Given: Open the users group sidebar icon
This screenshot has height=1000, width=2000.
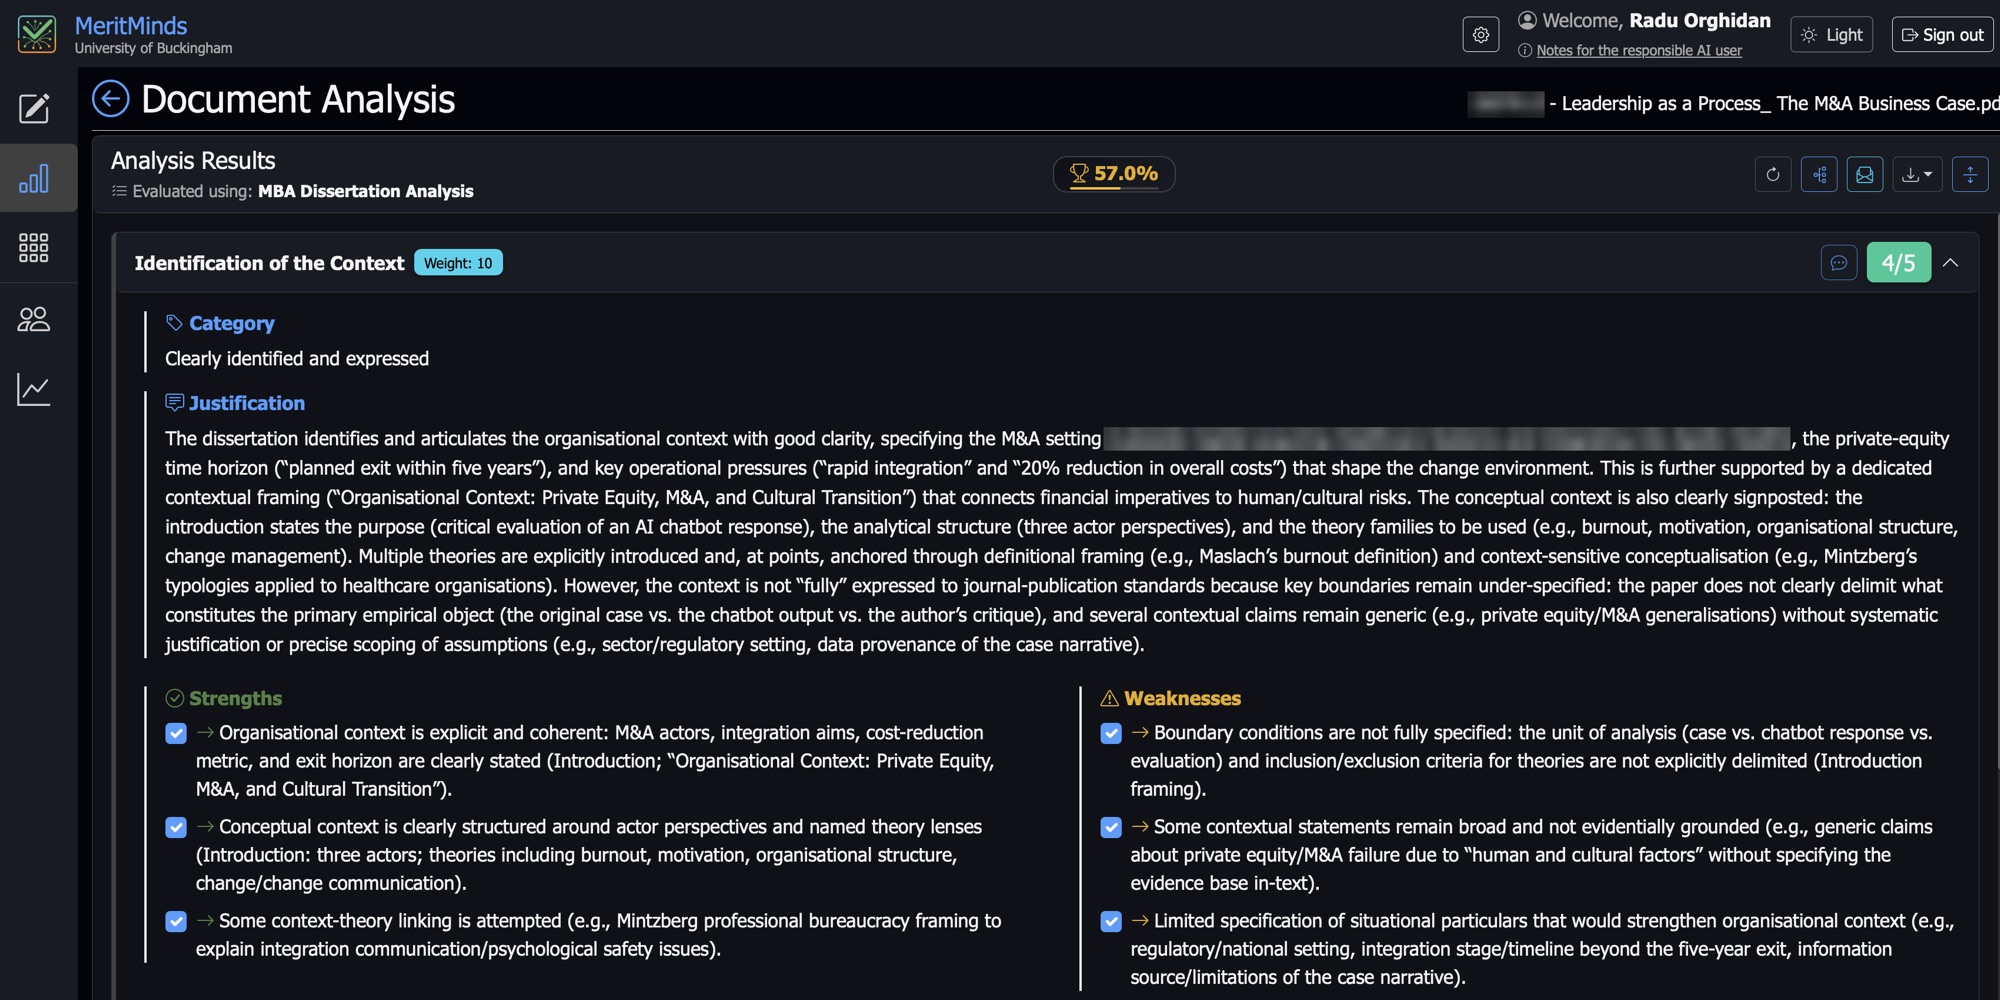Looking at the screenshot, I should point(34,319).
